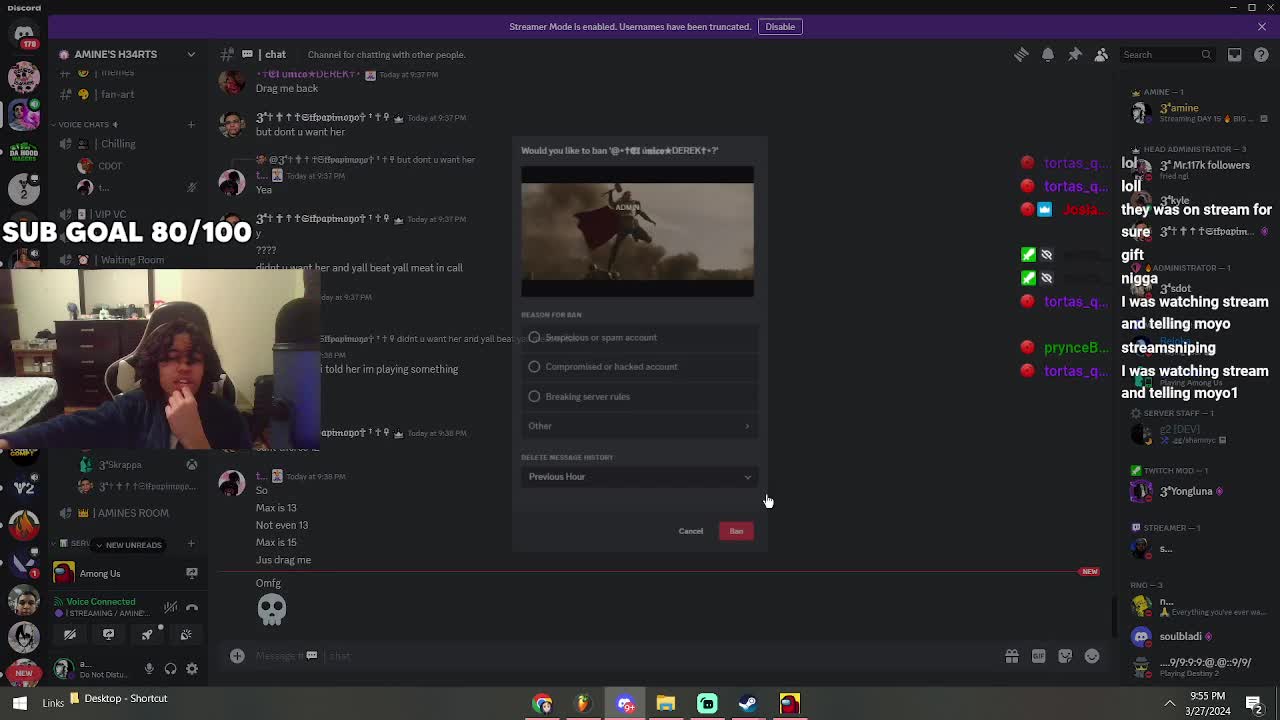Open the AMINE'S H34RTS server dropdown
The image size is (1280, 720).
pos(127,54)
